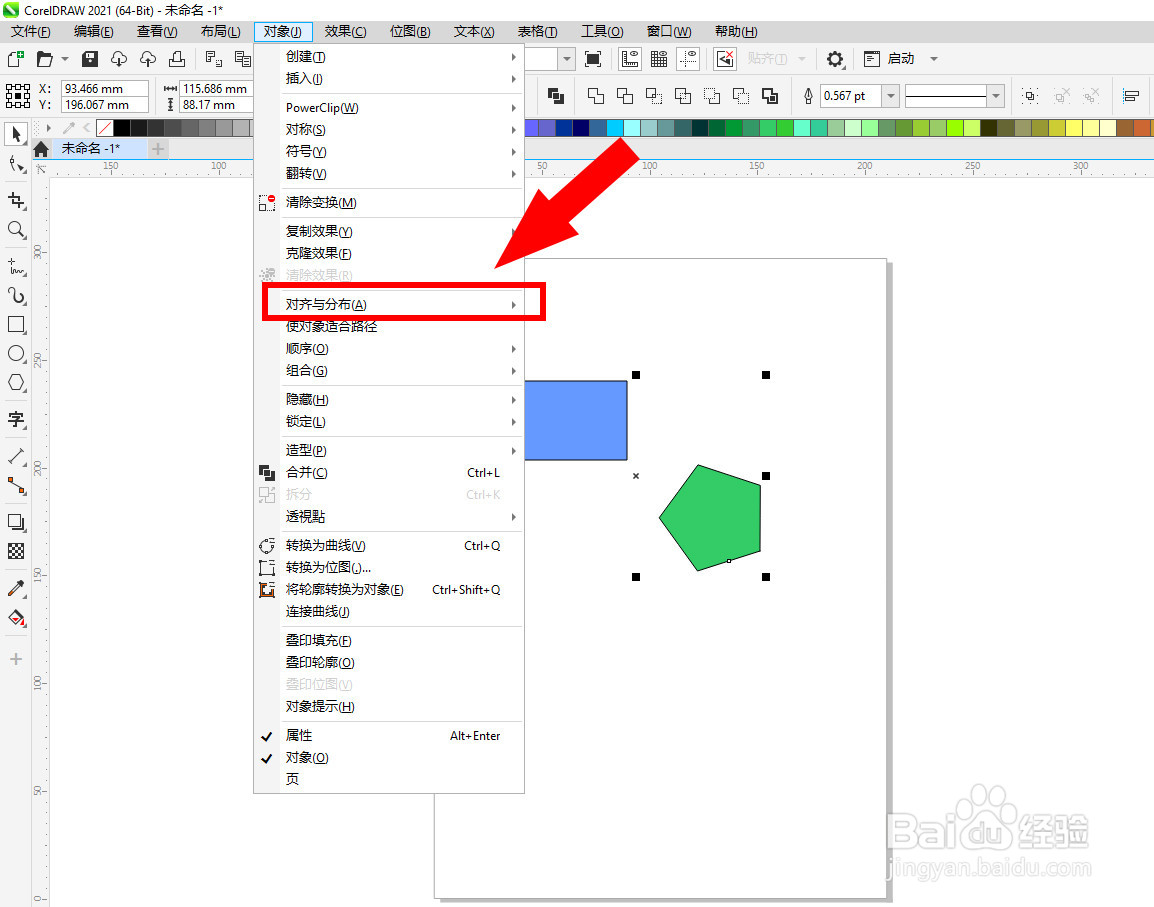Select the Dimension line tool
Screen dimensions: 1154x907
coord(15,456)
